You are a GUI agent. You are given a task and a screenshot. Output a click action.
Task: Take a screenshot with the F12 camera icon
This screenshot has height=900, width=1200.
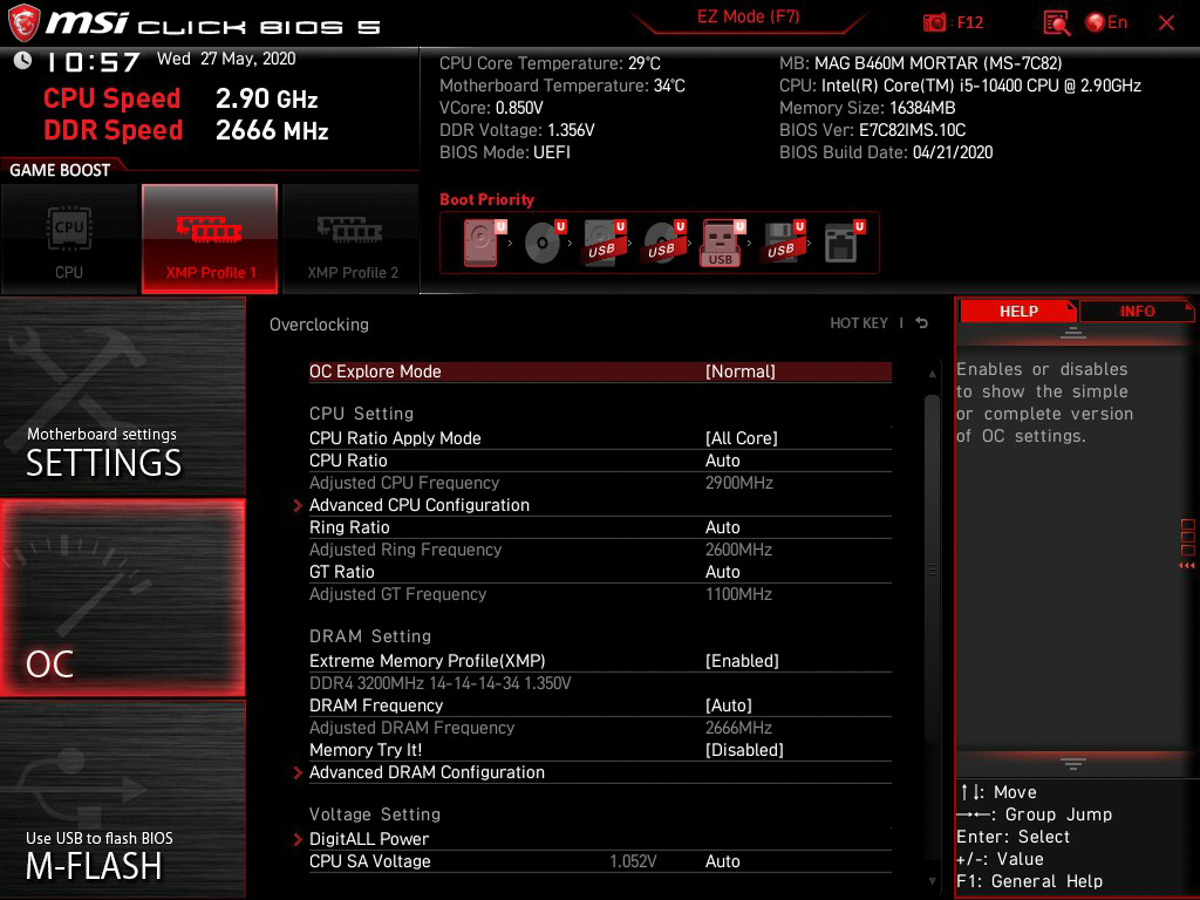(935, 22)
